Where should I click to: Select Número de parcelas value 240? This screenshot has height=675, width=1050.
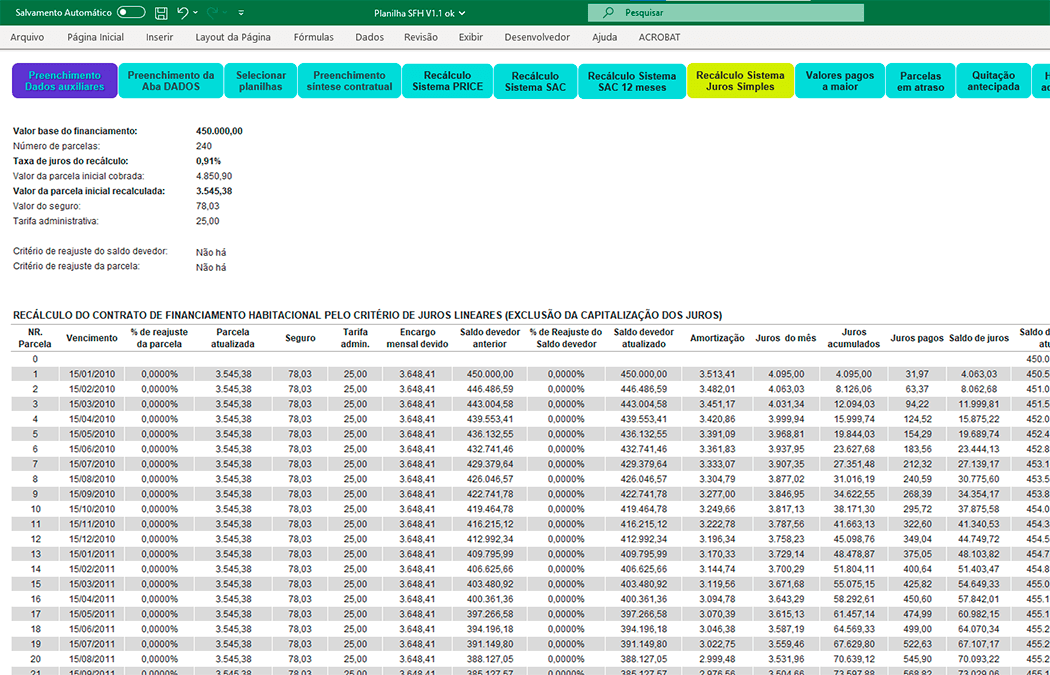(204, 146)
